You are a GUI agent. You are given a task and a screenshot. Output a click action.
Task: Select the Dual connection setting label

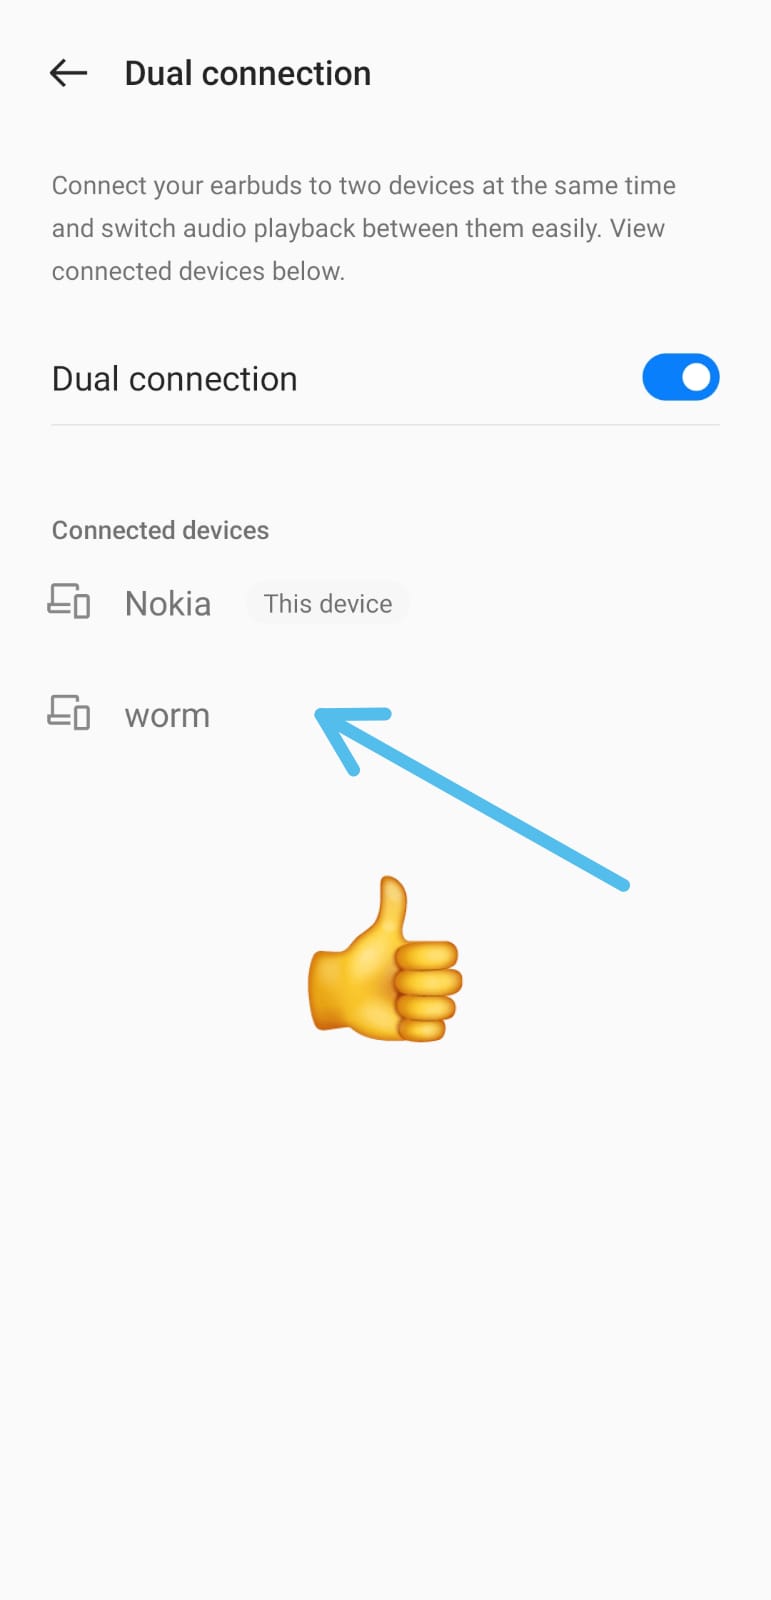[174, 379]
